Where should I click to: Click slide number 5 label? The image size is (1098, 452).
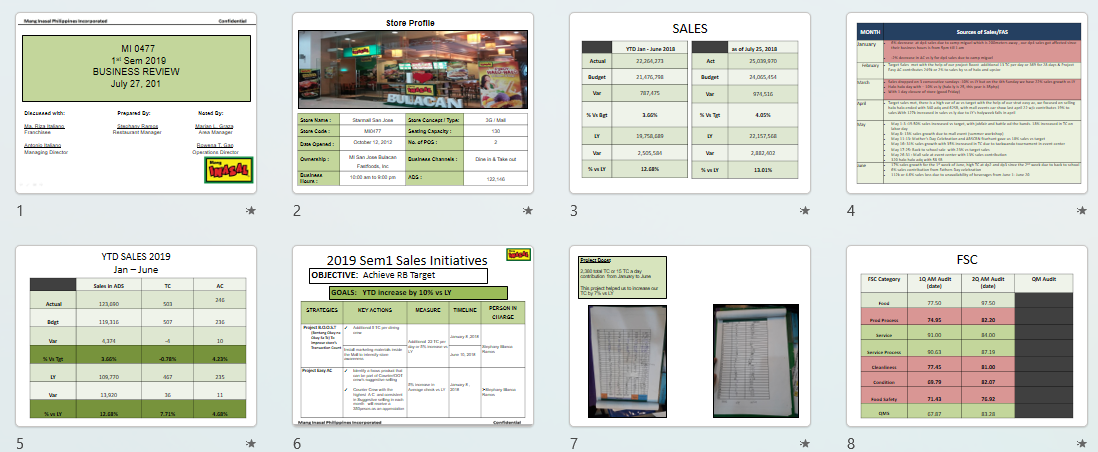point(20,443)
